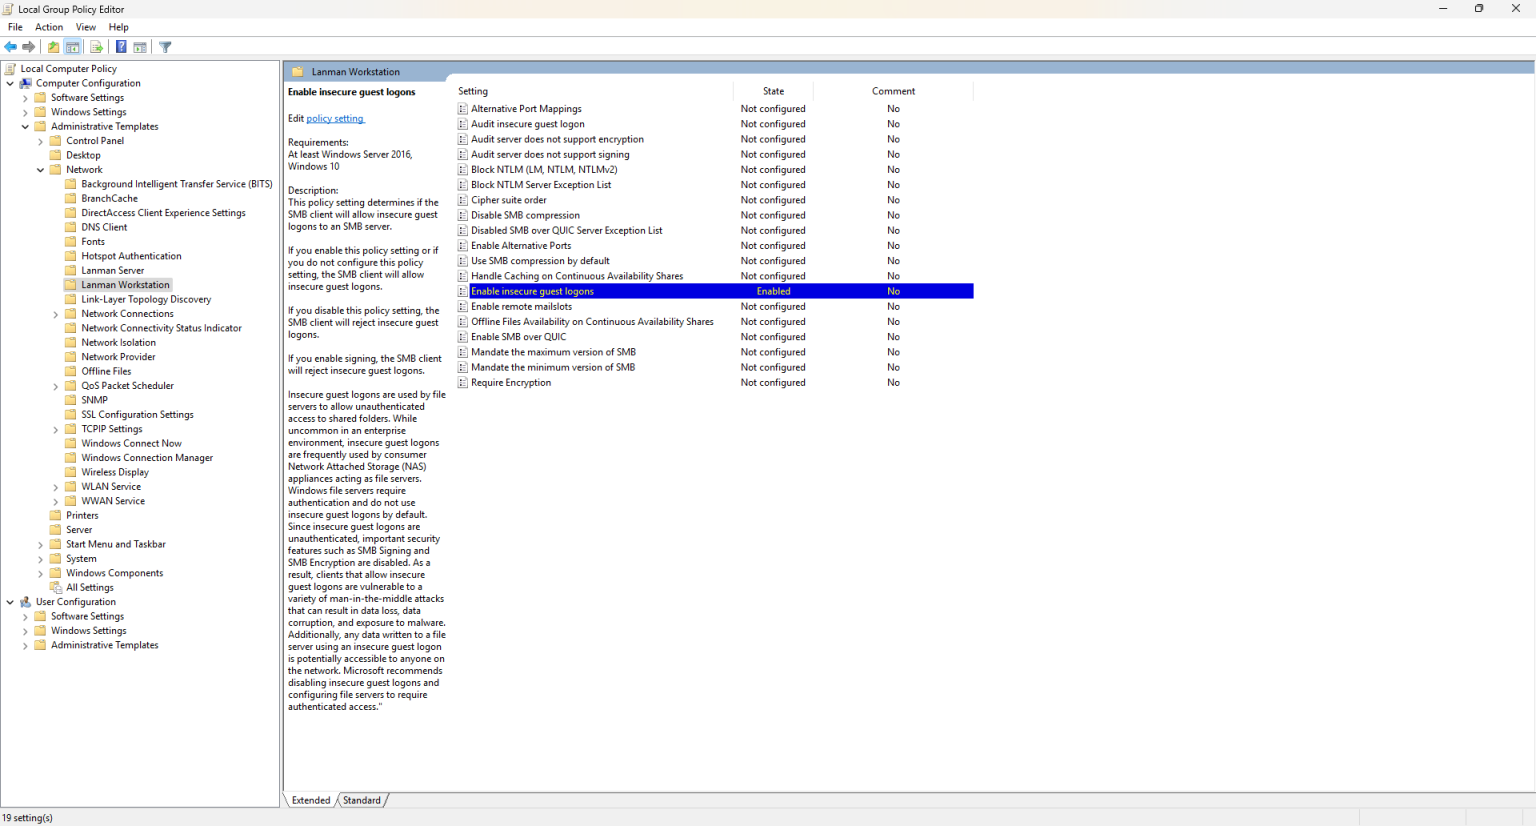Expand the User Configuration Administrative Templates node

click(x=23, y=645)
